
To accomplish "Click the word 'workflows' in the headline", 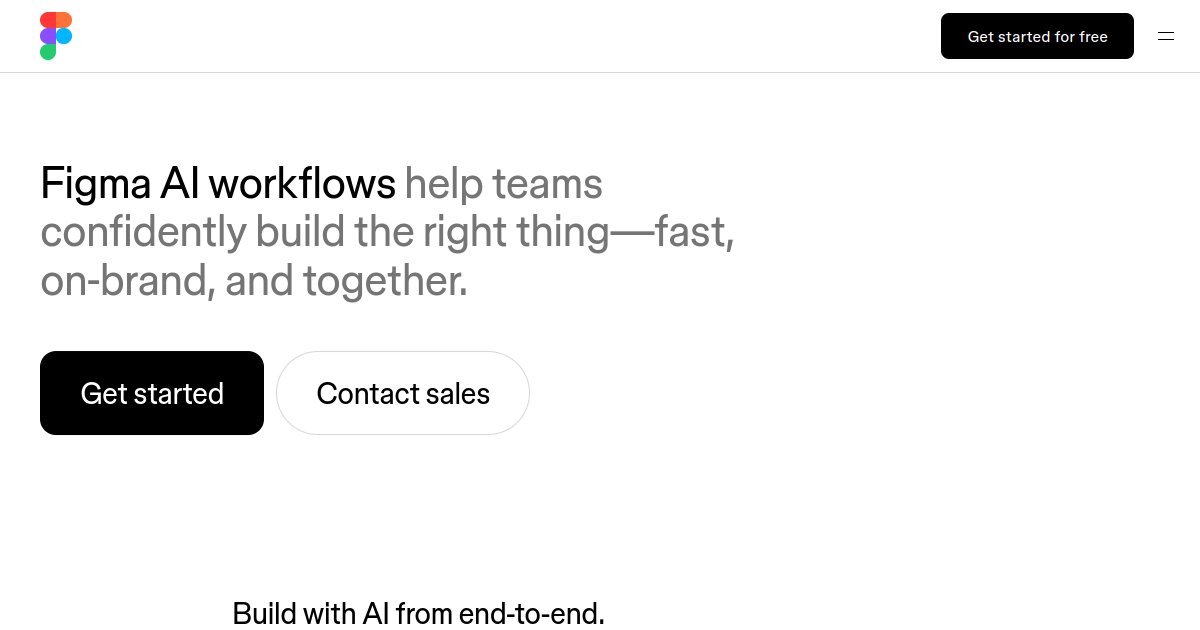I will 303,184.
